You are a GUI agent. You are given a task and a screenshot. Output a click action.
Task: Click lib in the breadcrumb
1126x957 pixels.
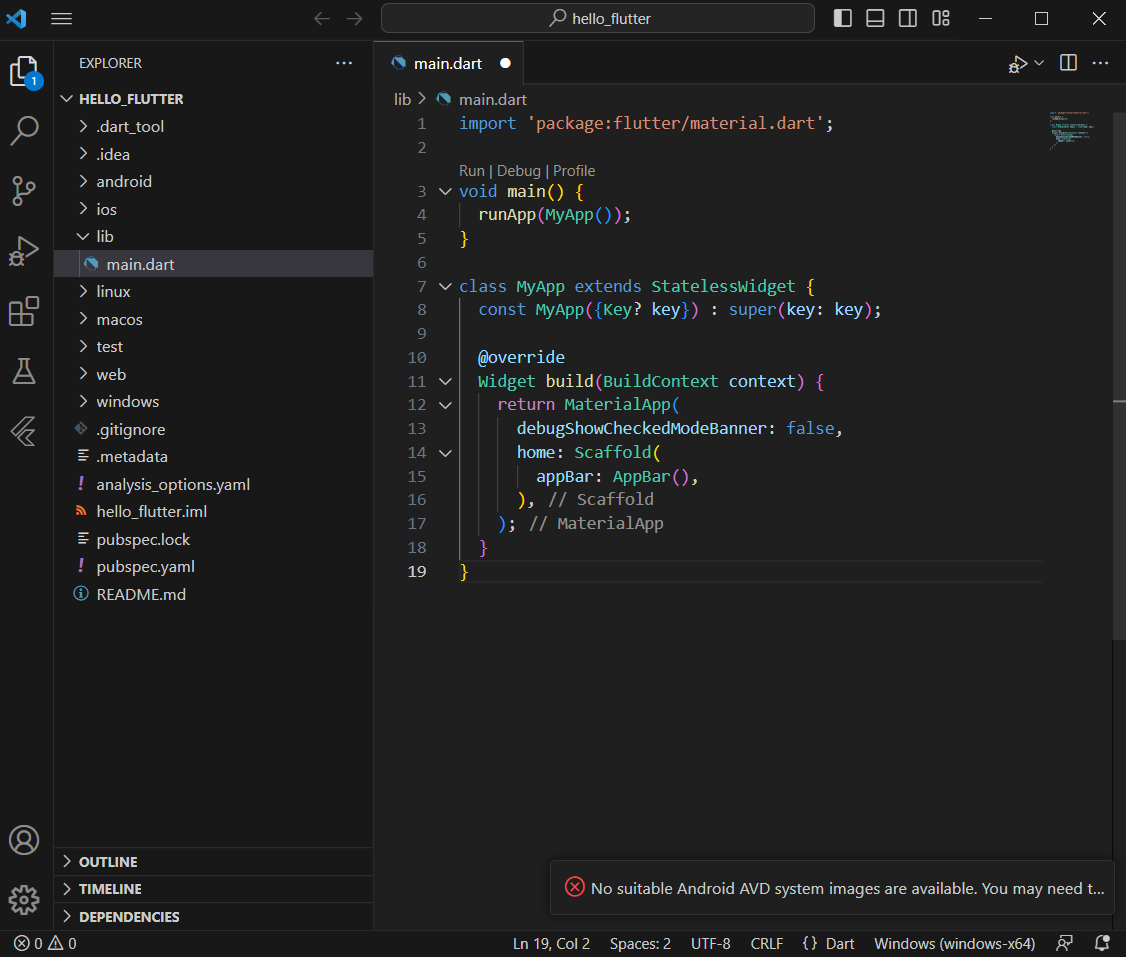(x=402, y=100)
